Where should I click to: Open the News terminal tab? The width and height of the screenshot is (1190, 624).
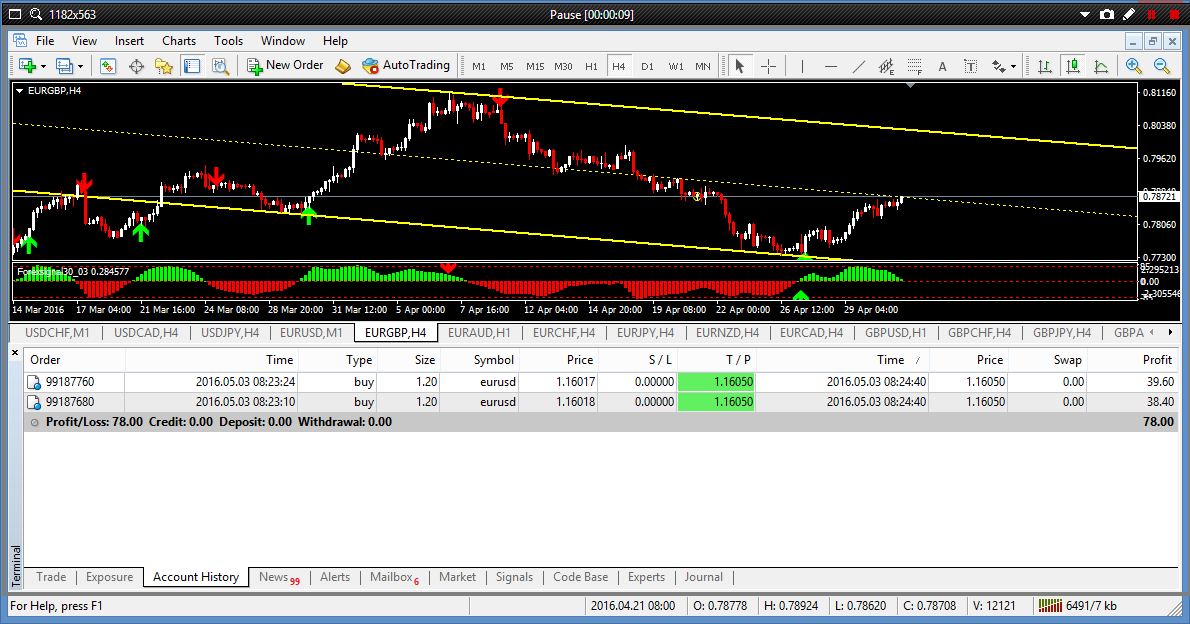(x=279, y=577)
